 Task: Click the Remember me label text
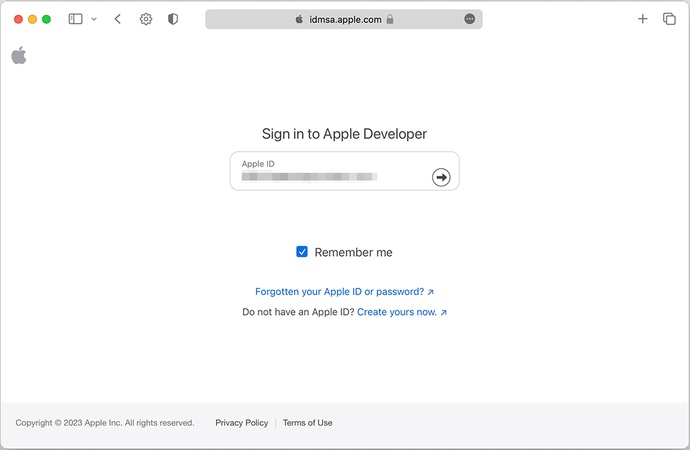353,252
